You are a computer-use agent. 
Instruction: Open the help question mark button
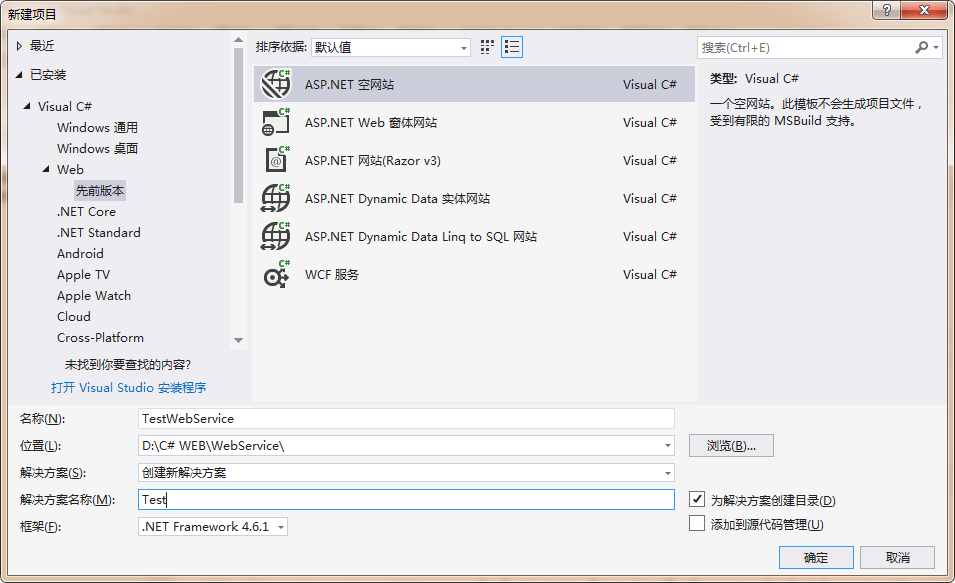click(886, 10)
